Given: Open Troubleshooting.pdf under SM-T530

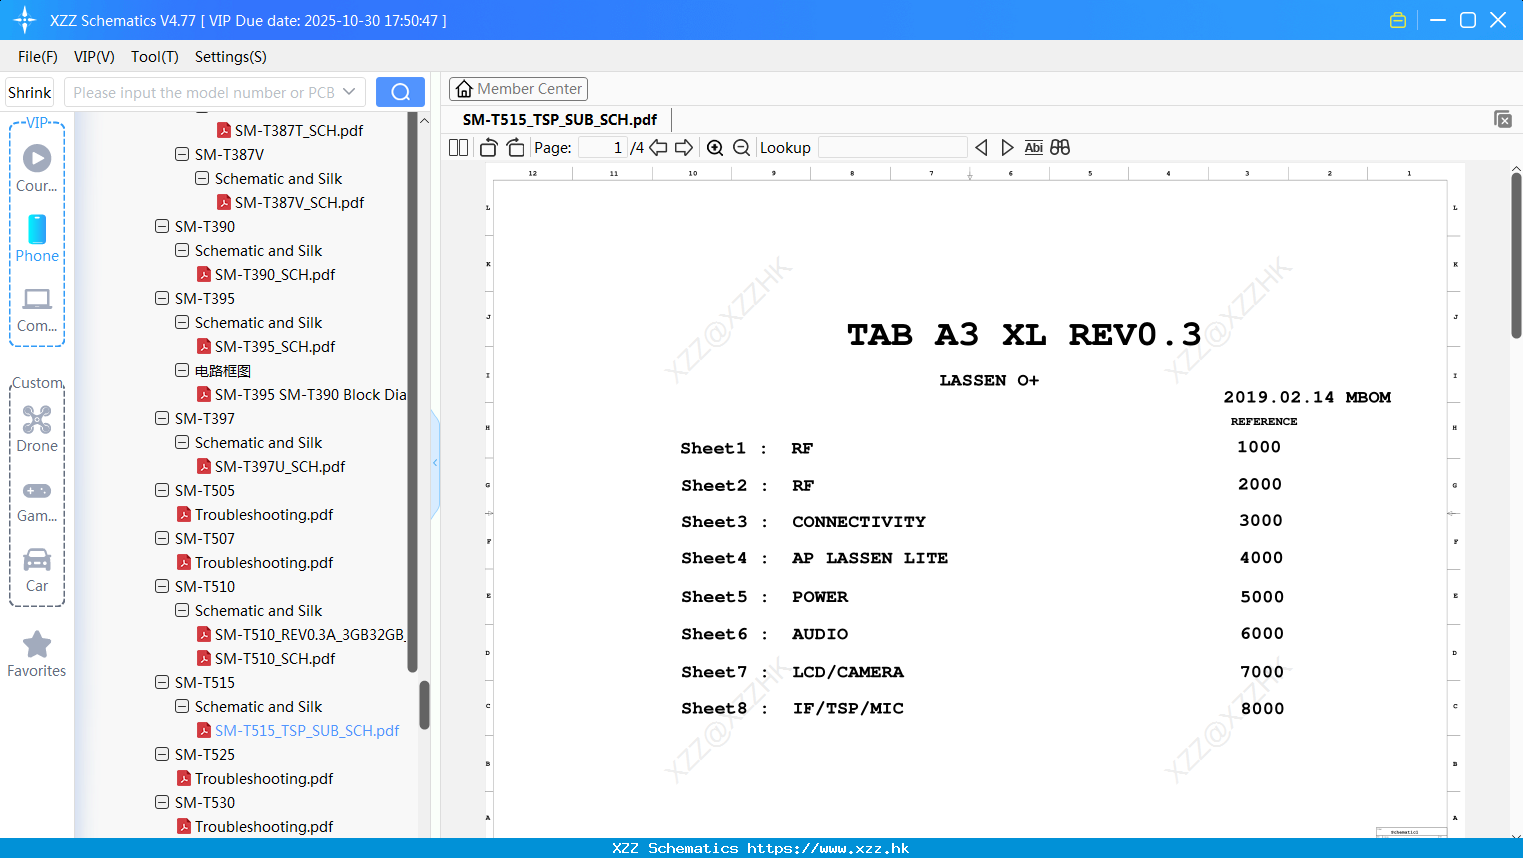Looking at the screenshot, I should point(264,826).
